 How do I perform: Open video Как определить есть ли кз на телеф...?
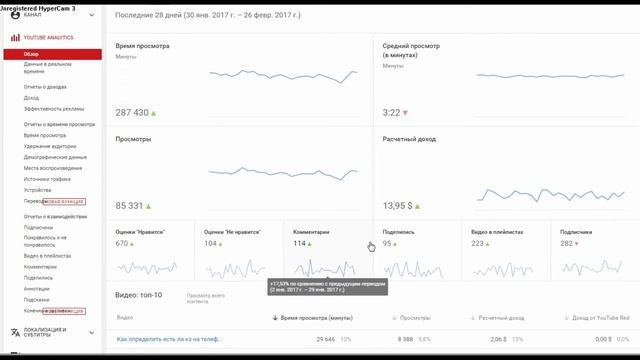click(169, 339)
